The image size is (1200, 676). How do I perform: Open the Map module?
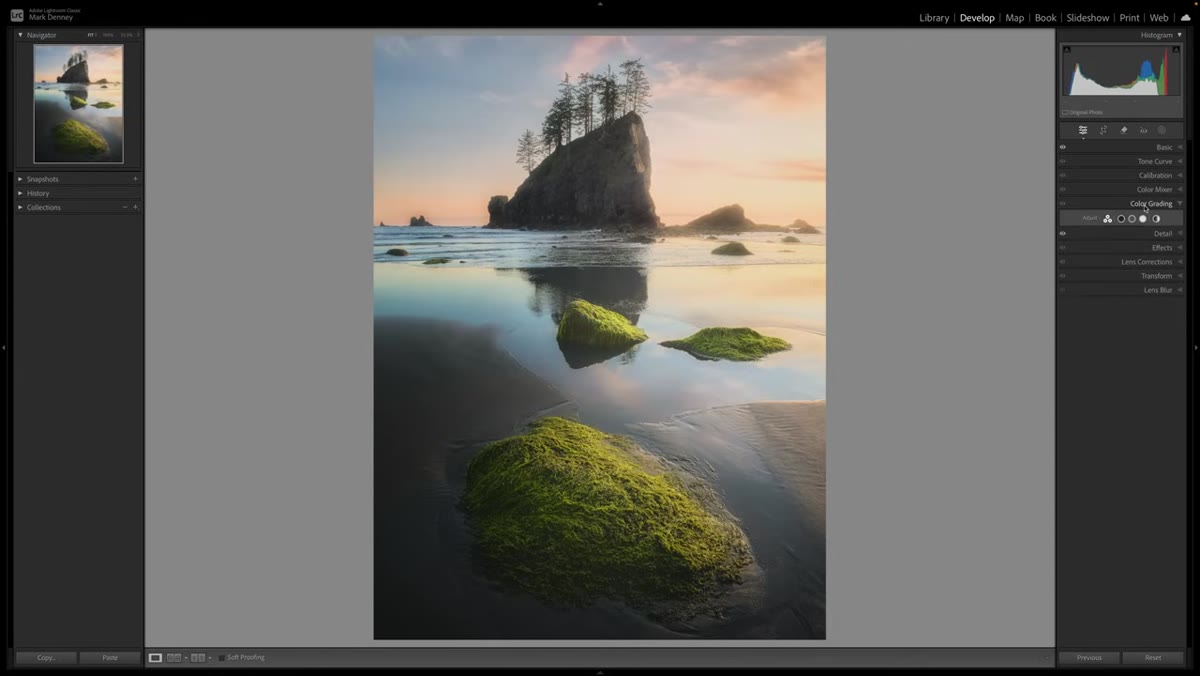(1015, 18)
